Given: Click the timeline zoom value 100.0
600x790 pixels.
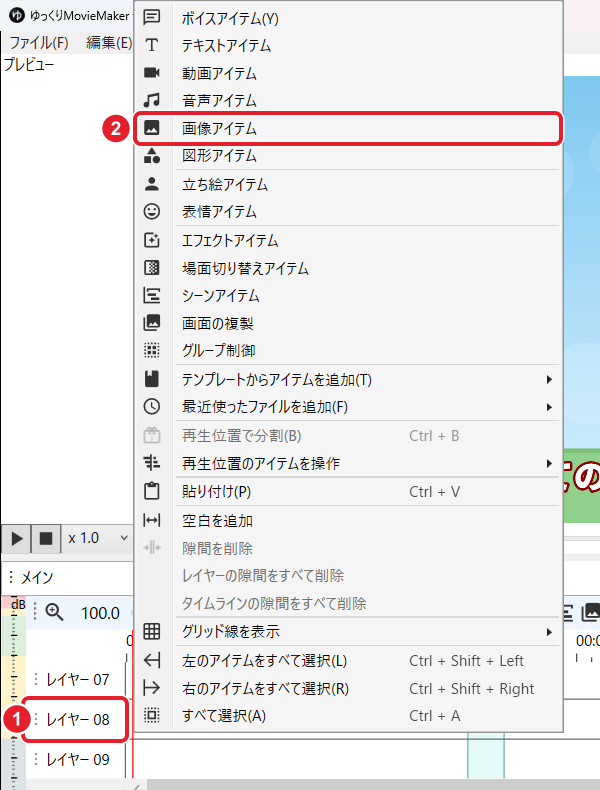Looking at the screenshot, I should (100, 613).
